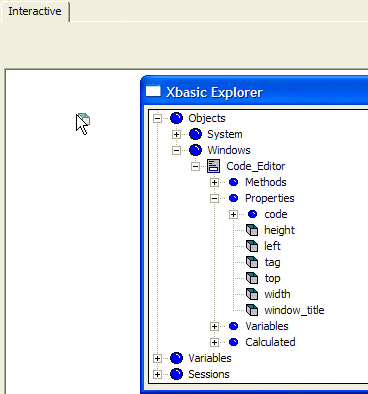
Task: Select the Code_Editor tree label
Action: point(256,166)
